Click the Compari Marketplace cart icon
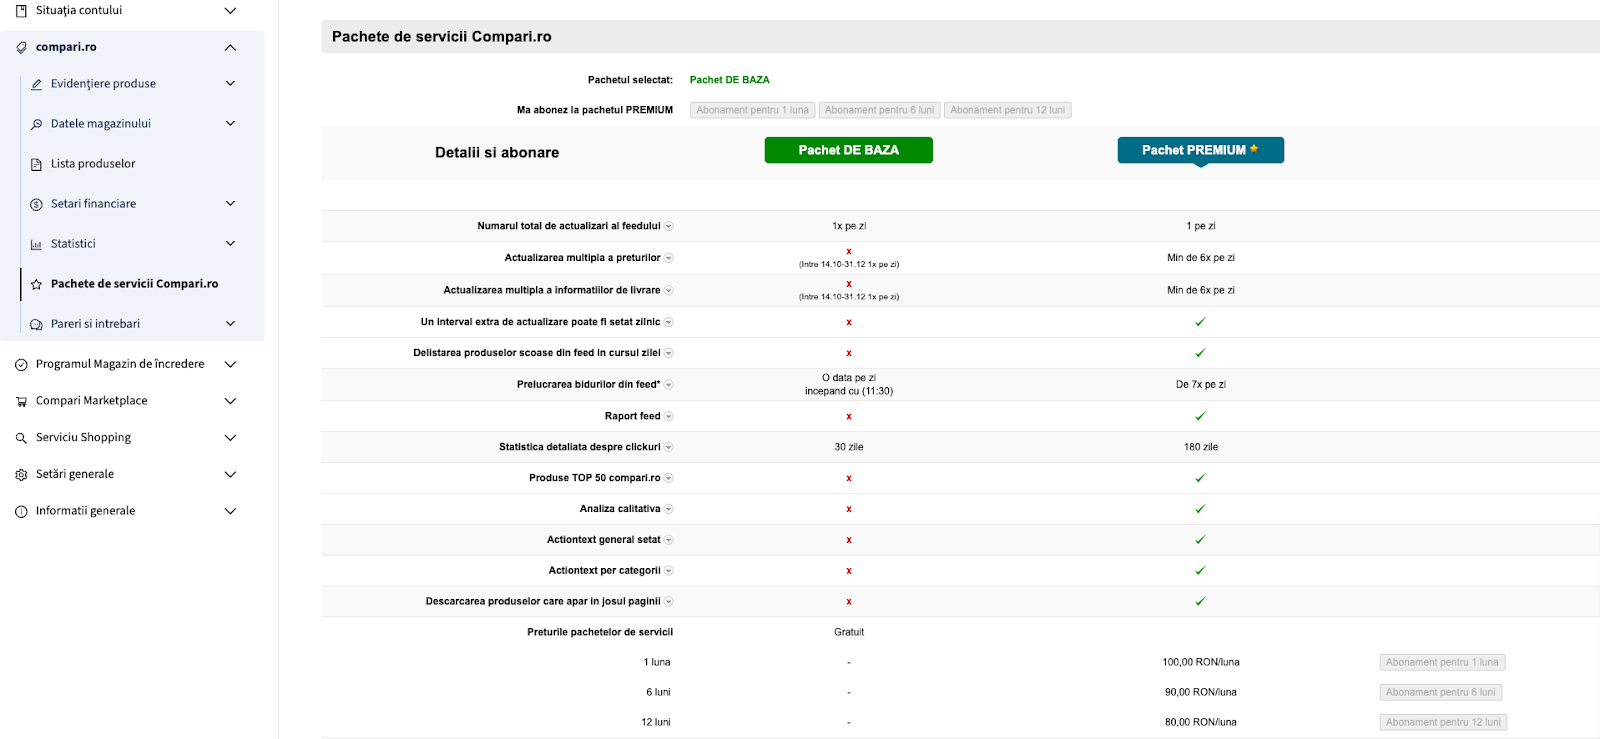The width and height of the screenshot is (1600, 739). [x=21, y=401]
